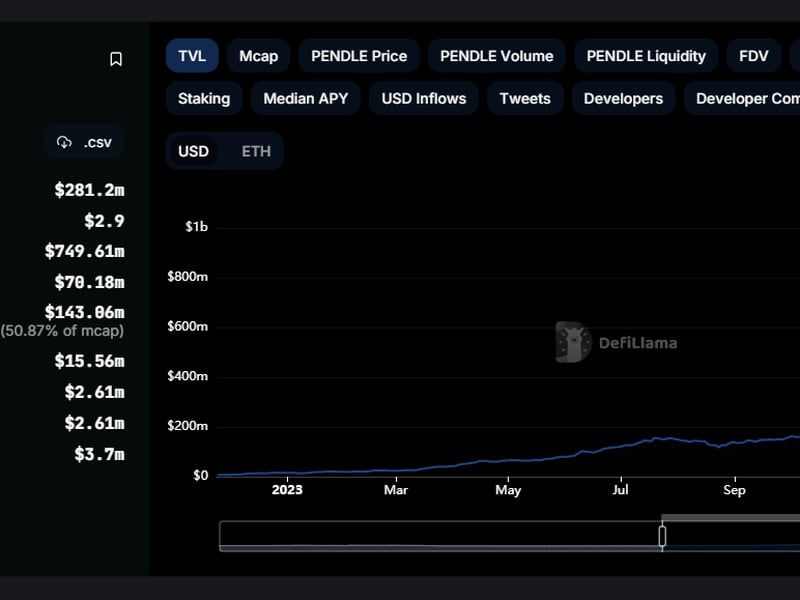Open the PENDLE Price tab
800x600 pixels.
point(358,56)
